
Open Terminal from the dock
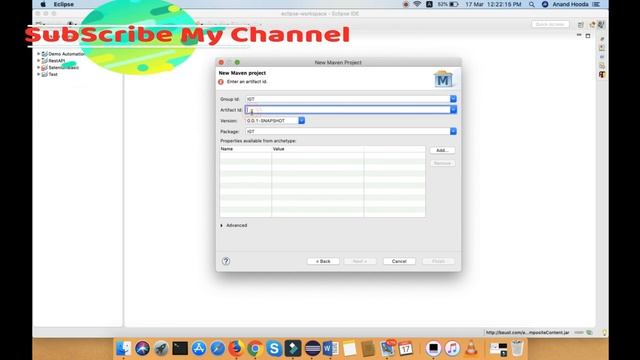coord(180,348)
